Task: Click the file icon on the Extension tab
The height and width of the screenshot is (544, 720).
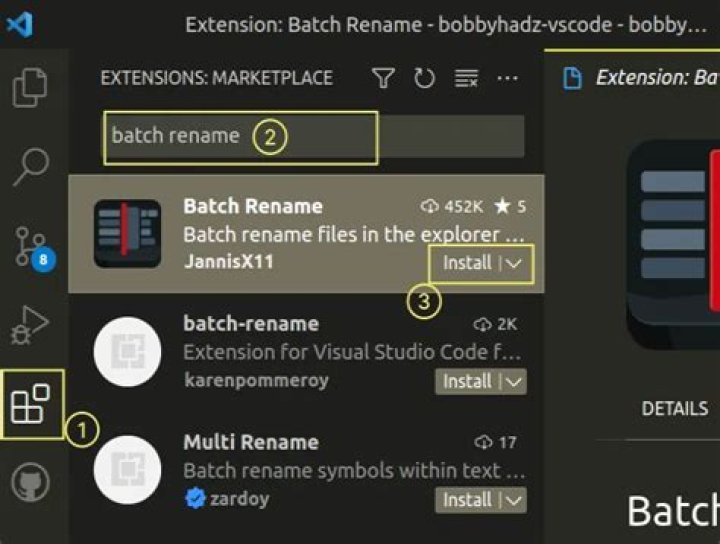Action: [572, 78]
